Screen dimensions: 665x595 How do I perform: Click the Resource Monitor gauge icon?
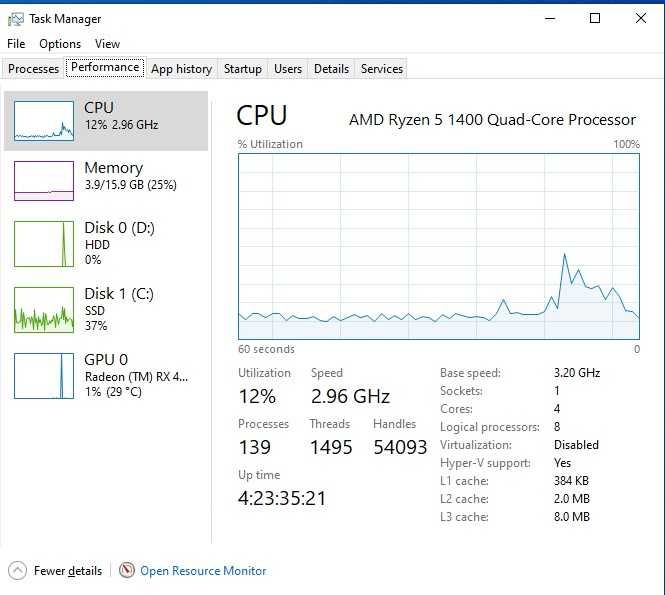pos(127,571)
